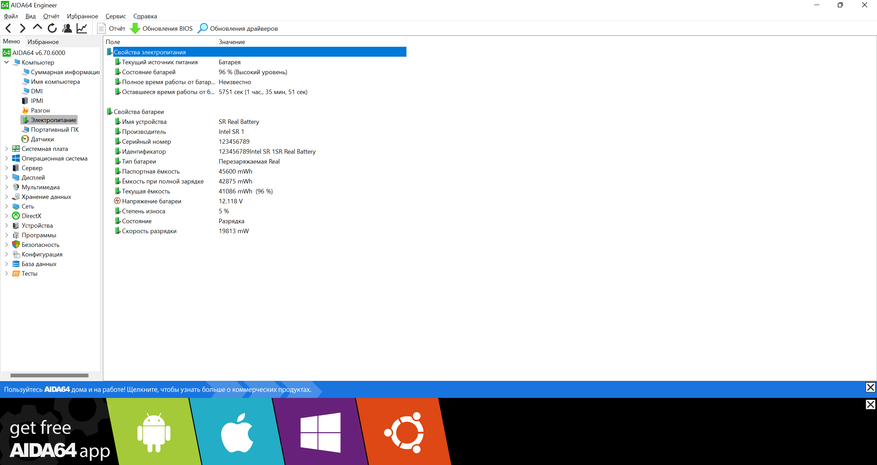Select the Паспортная ёмкость row
The width and height of the screenshot is (877, 465).
tap(256, 171)
